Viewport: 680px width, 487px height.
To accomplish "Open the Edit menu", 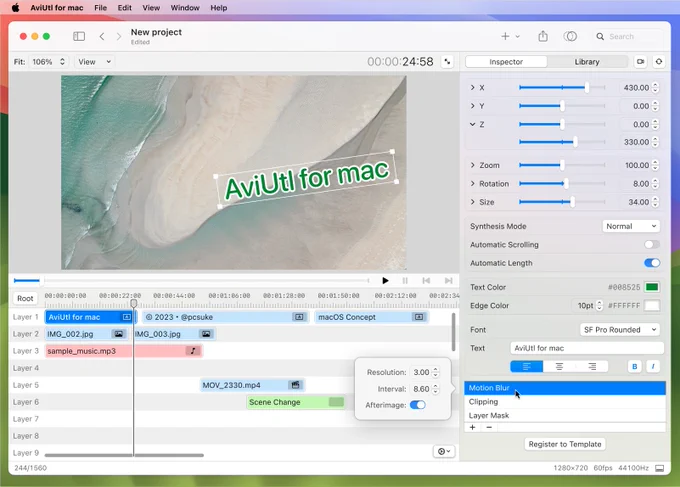I will coord(124,8).
